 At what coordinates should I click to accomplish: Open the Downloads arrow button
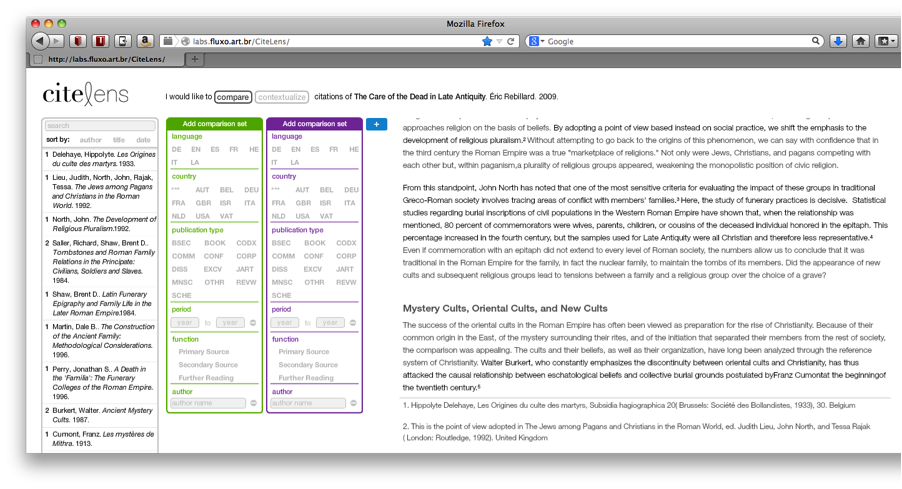coord(838,41)
